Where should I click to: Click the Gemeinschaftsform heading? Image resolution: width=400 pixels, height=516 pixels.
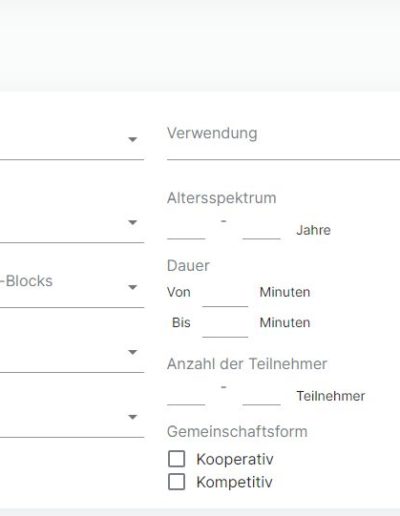(x=237, y=432)
